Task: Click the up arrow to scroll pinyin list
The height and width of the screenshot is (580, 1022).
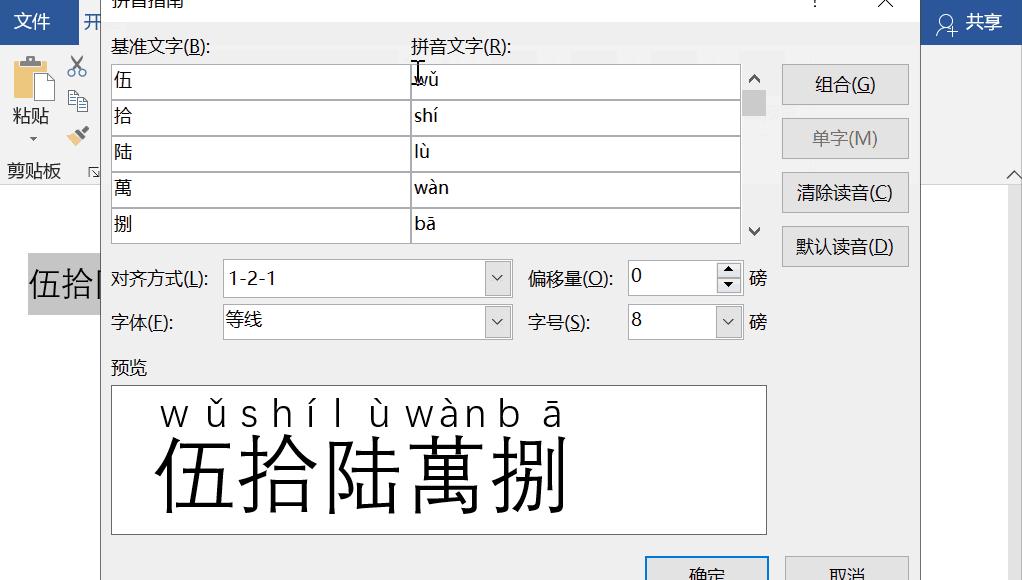Action: (754, 77)
